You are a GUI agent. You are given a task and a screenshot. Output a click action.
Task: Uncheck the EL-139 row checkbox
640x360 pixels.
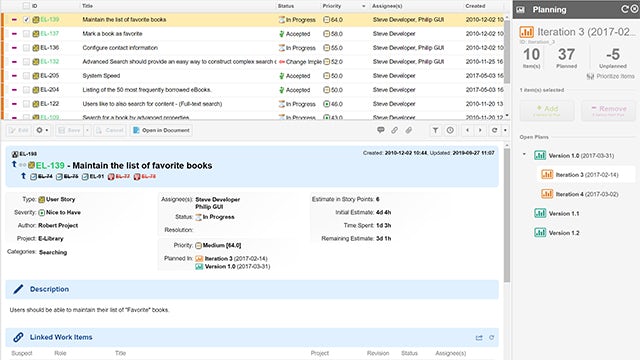(x=26, y=20)
